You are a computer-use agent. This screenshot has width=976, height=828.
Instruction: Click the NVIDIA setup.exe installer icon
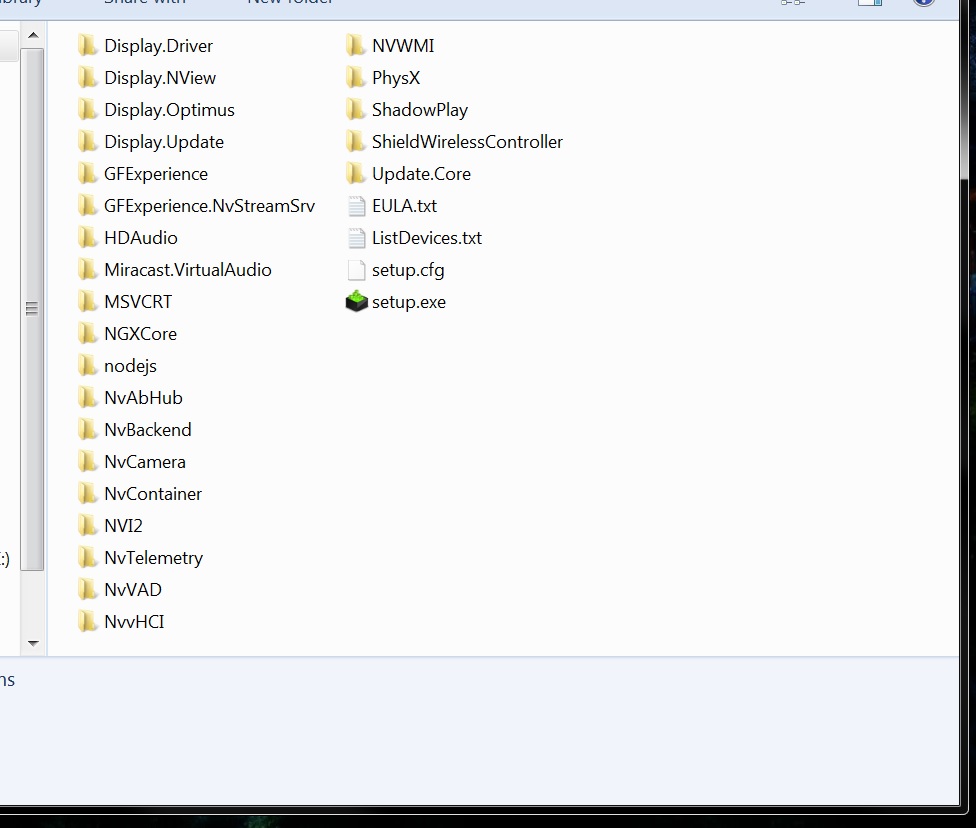357,301
